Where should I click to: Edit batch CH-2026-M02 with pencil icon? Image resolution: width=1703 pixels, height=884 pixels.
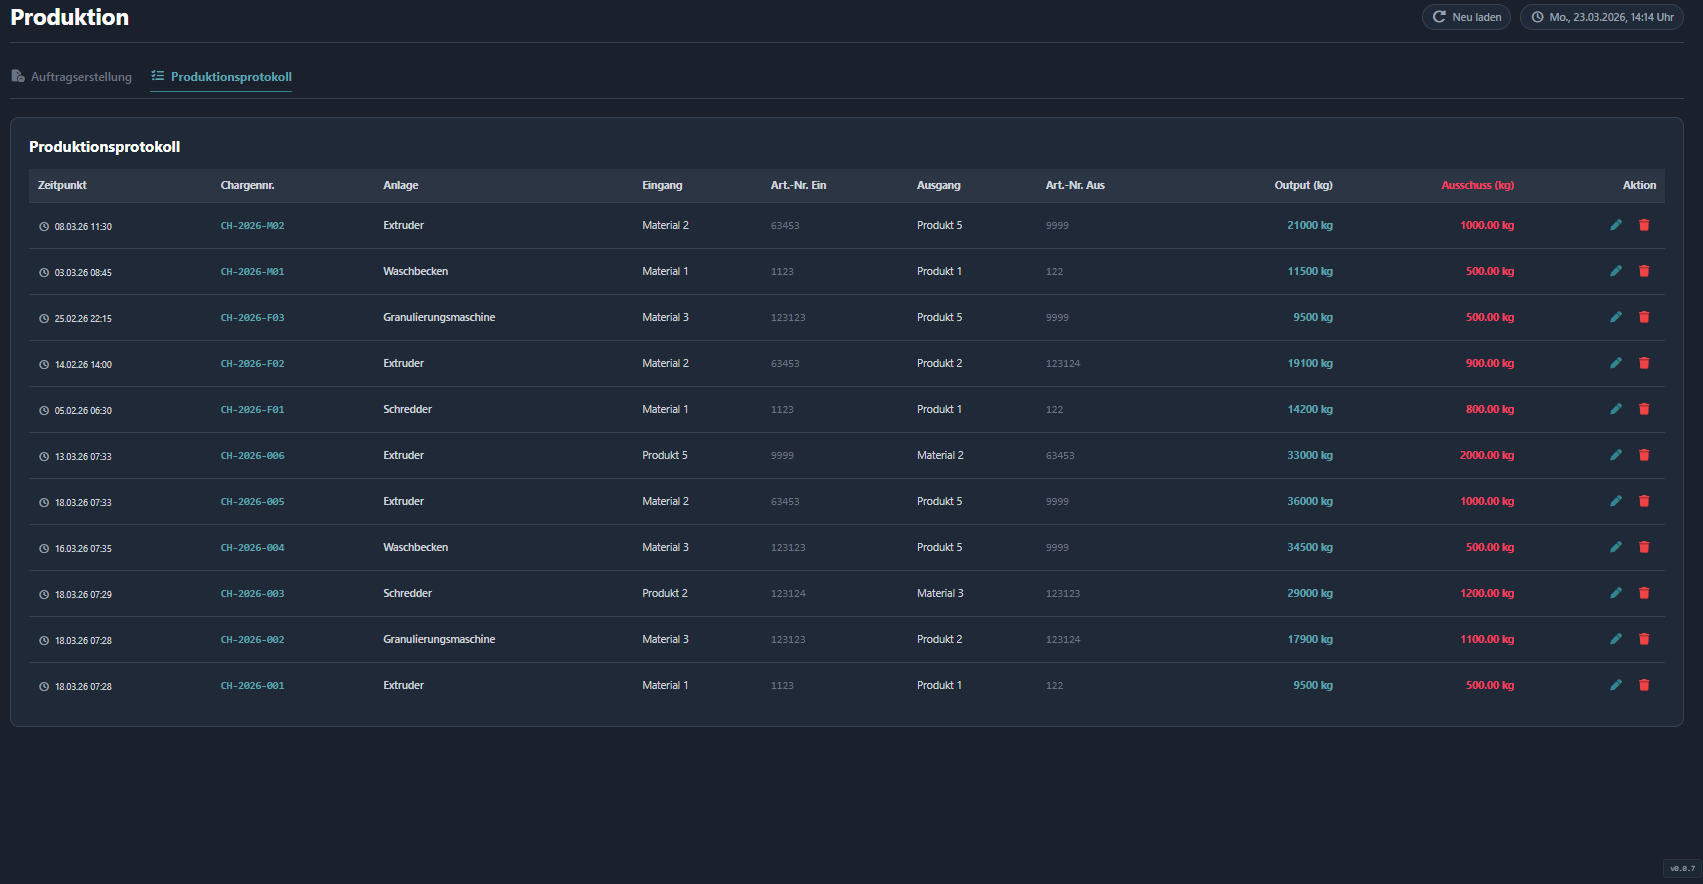pyautogui.click(x=1615, y=225)
